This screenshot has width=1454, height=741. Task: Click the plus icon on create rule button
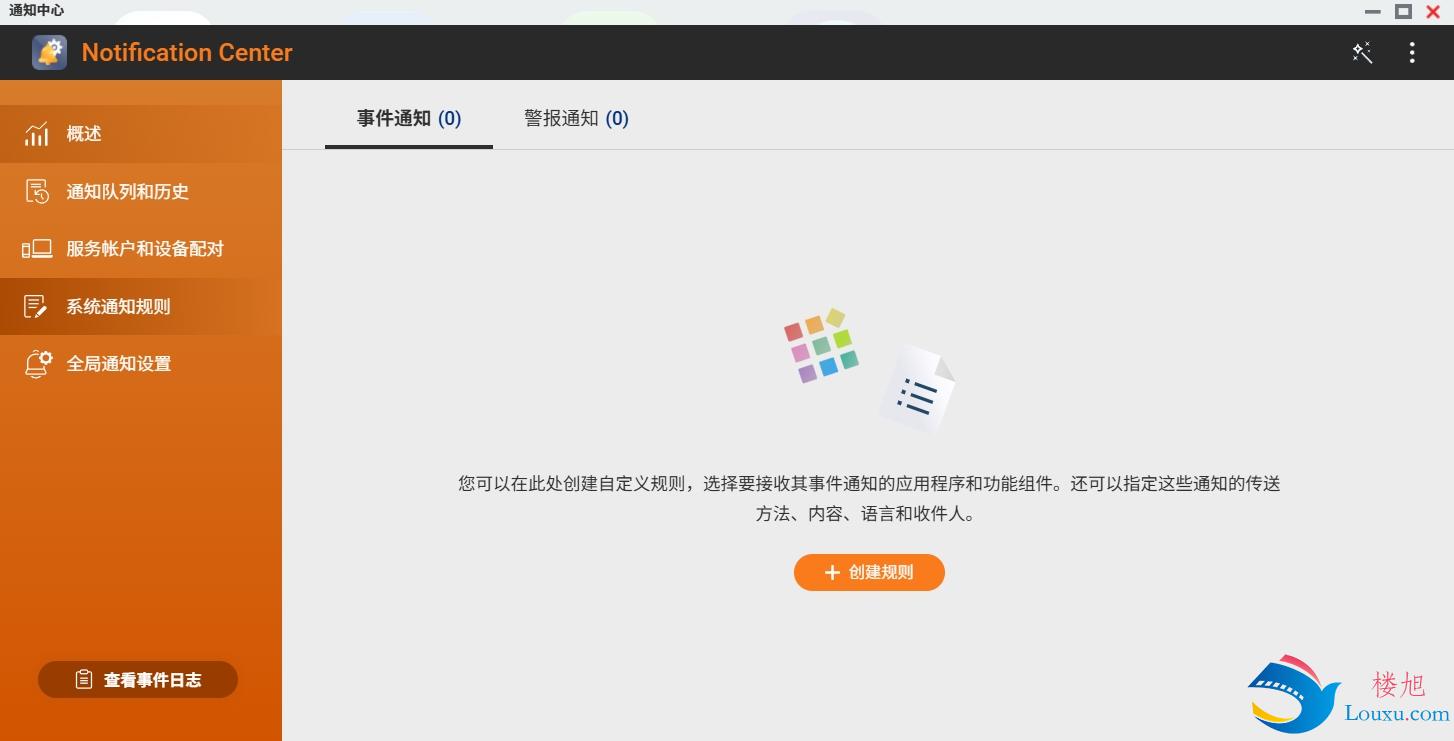(832, 573)
